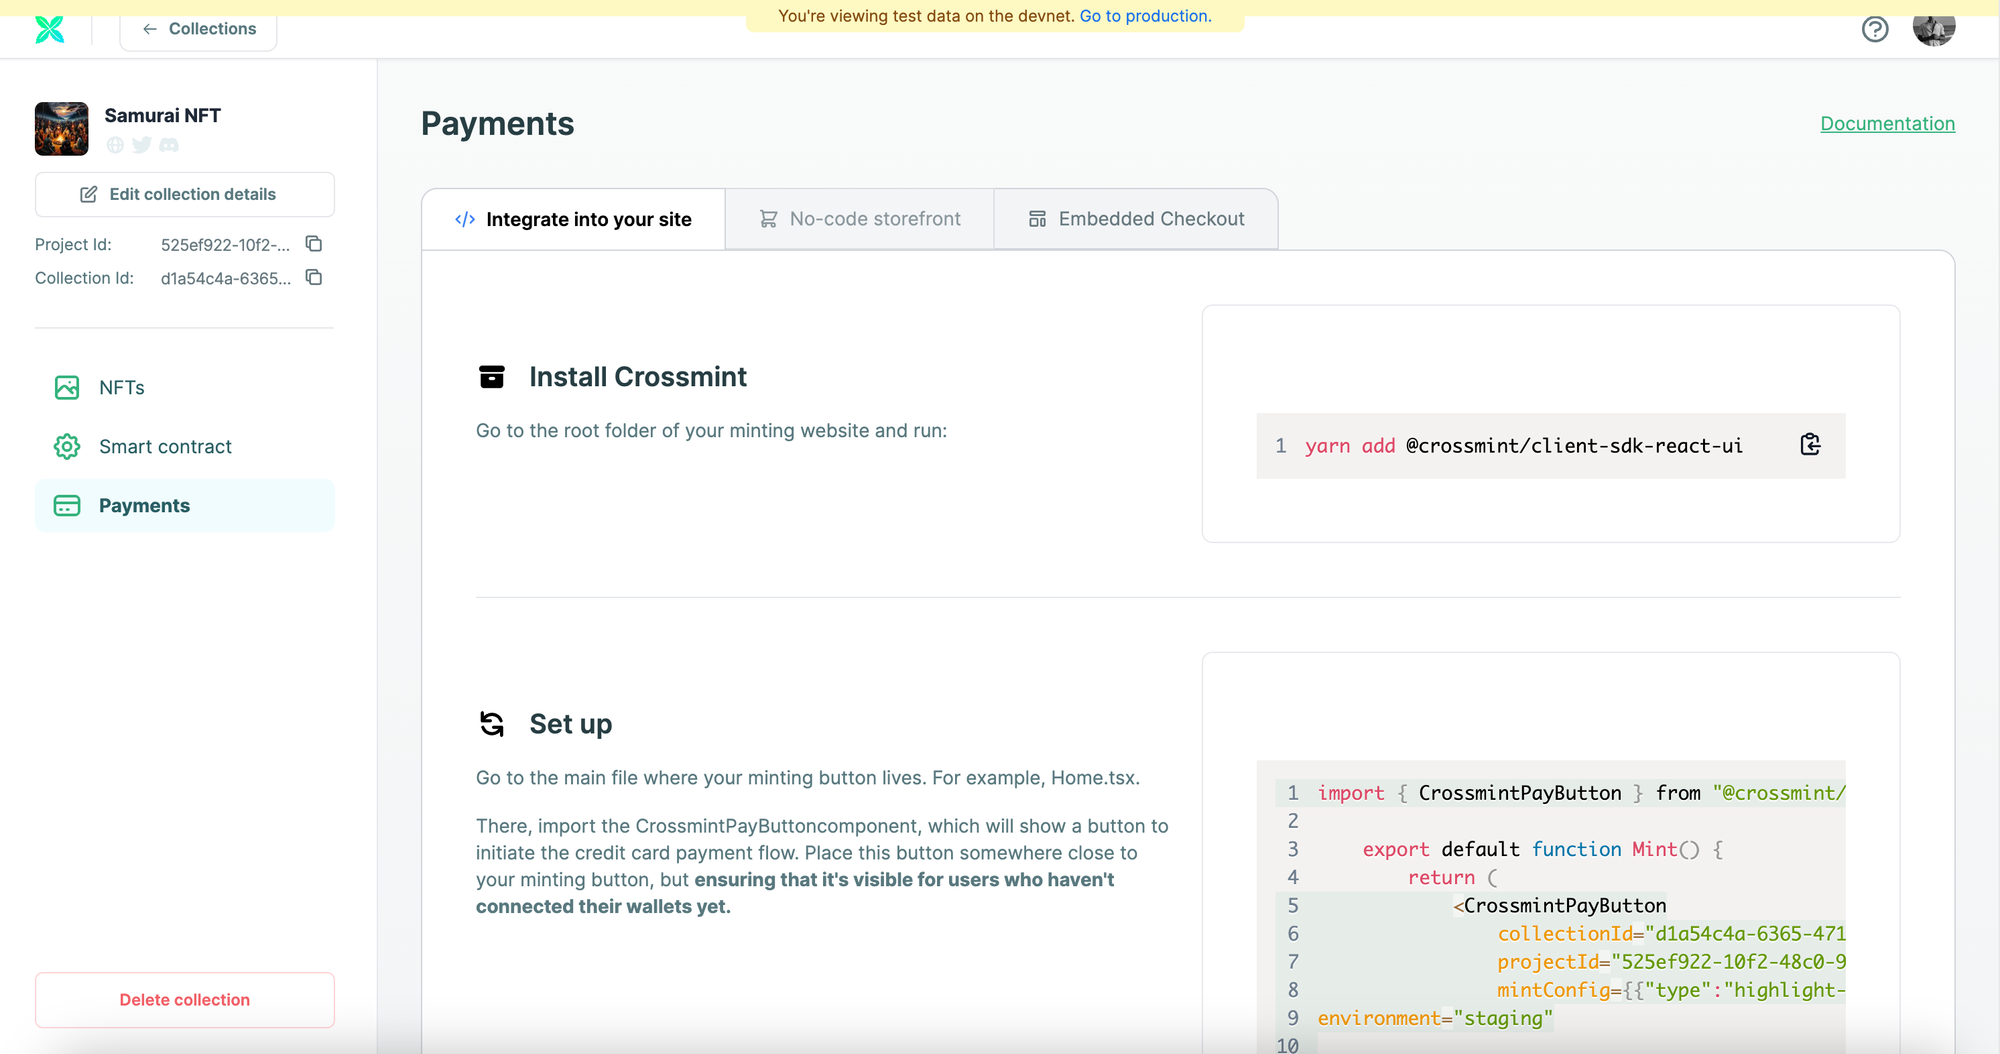Open the Smart contract section
Screen dimensions: 2000x1054
pos(185,447)
